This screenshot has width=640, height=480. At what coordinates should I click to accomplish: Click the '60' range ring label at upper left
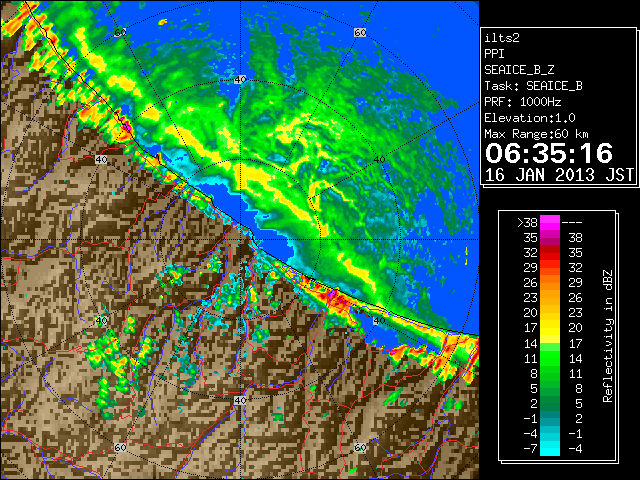[x=120, y=33]
